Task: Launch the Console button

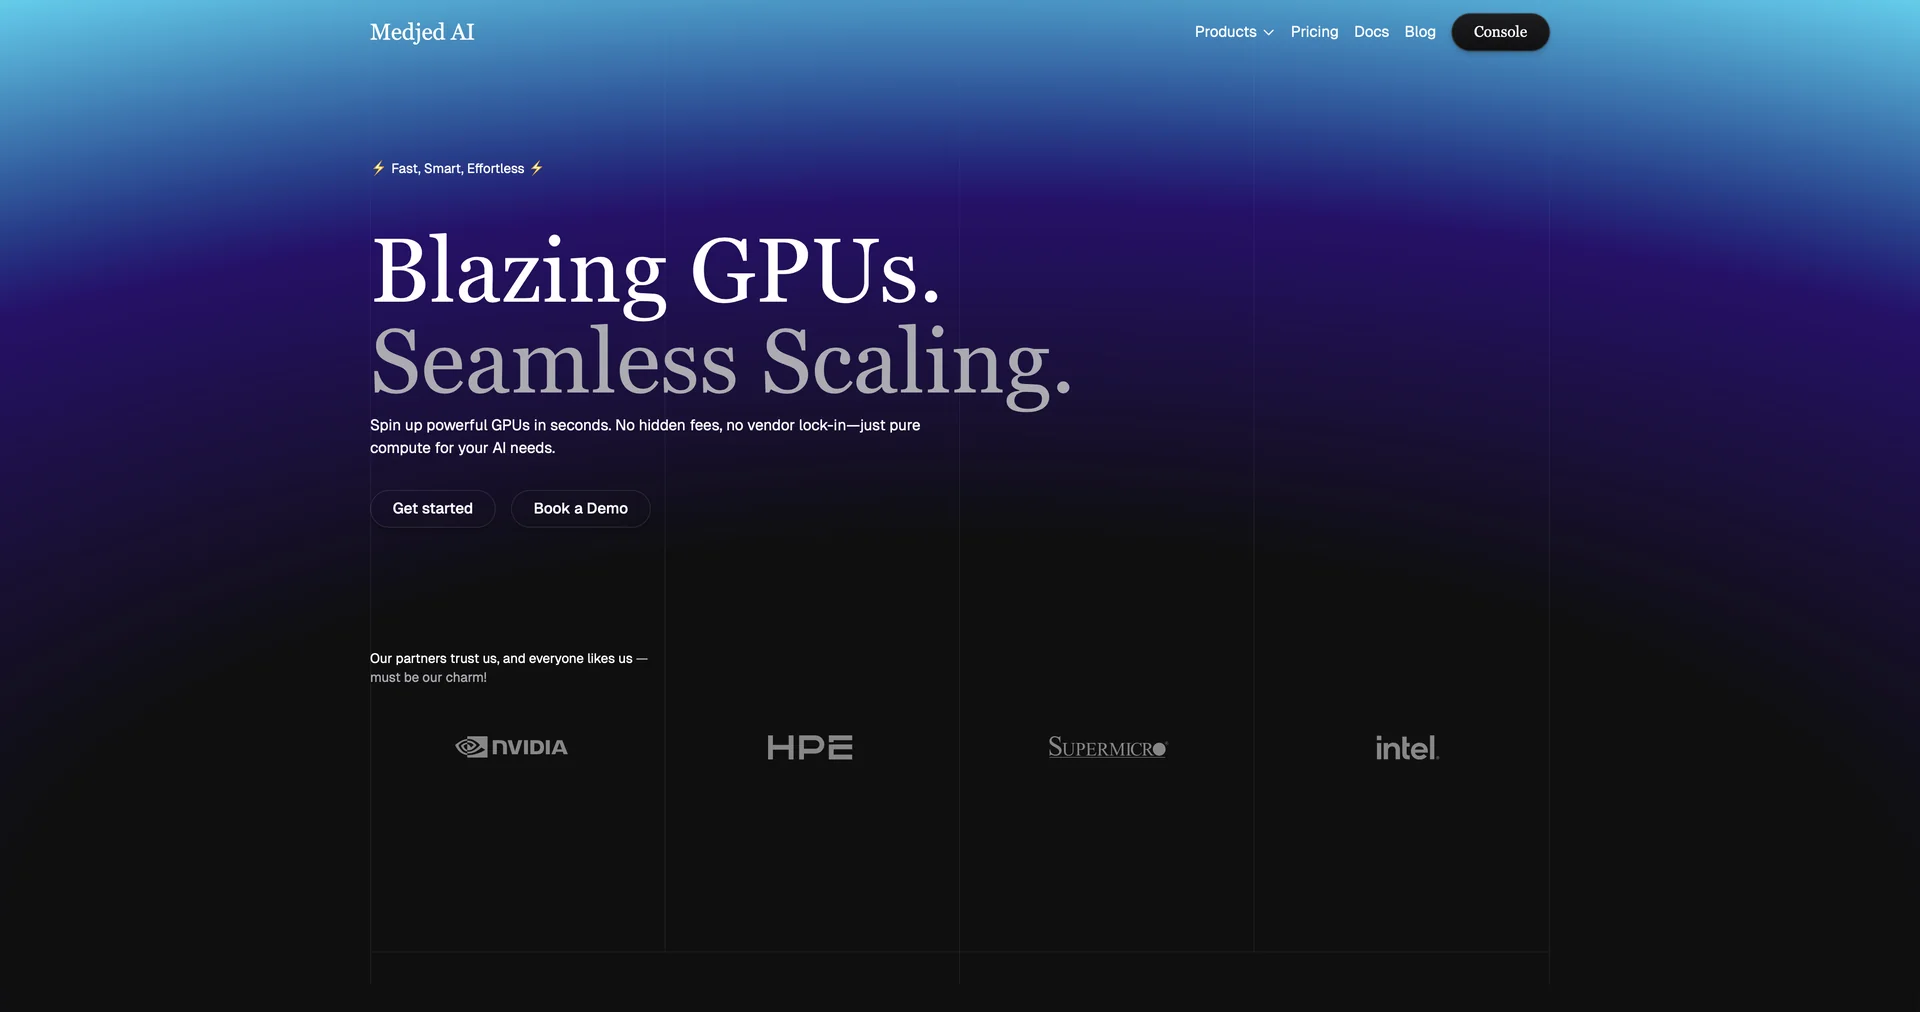Action: (1500, 32)
